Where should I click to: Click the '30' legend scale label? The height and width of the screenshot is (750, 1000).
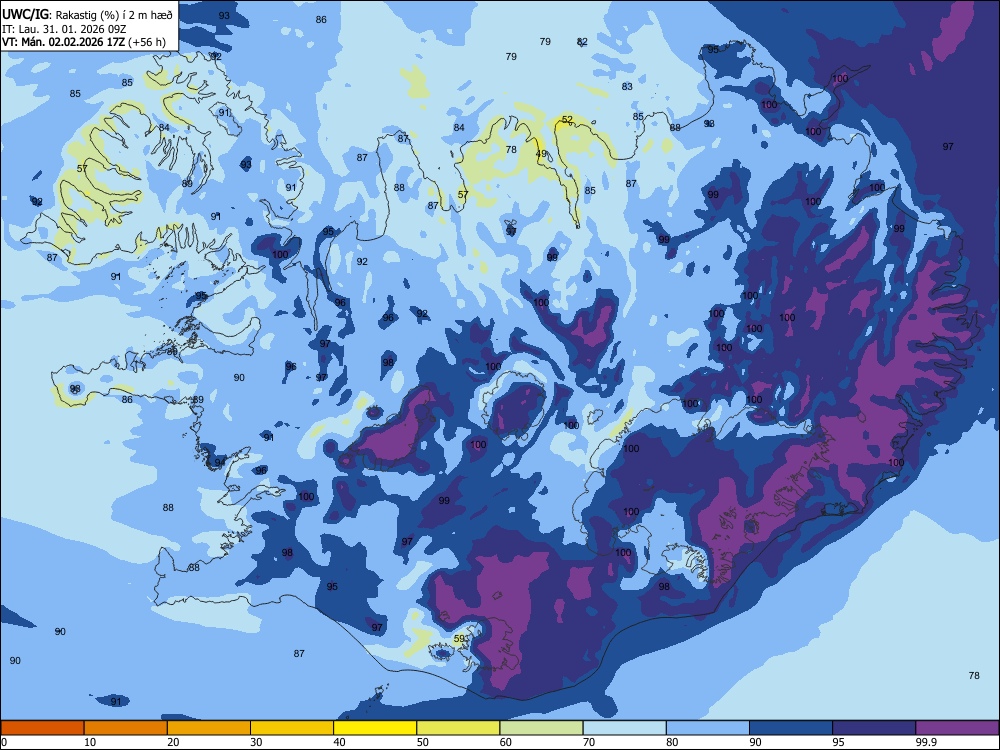coord(256,742)
